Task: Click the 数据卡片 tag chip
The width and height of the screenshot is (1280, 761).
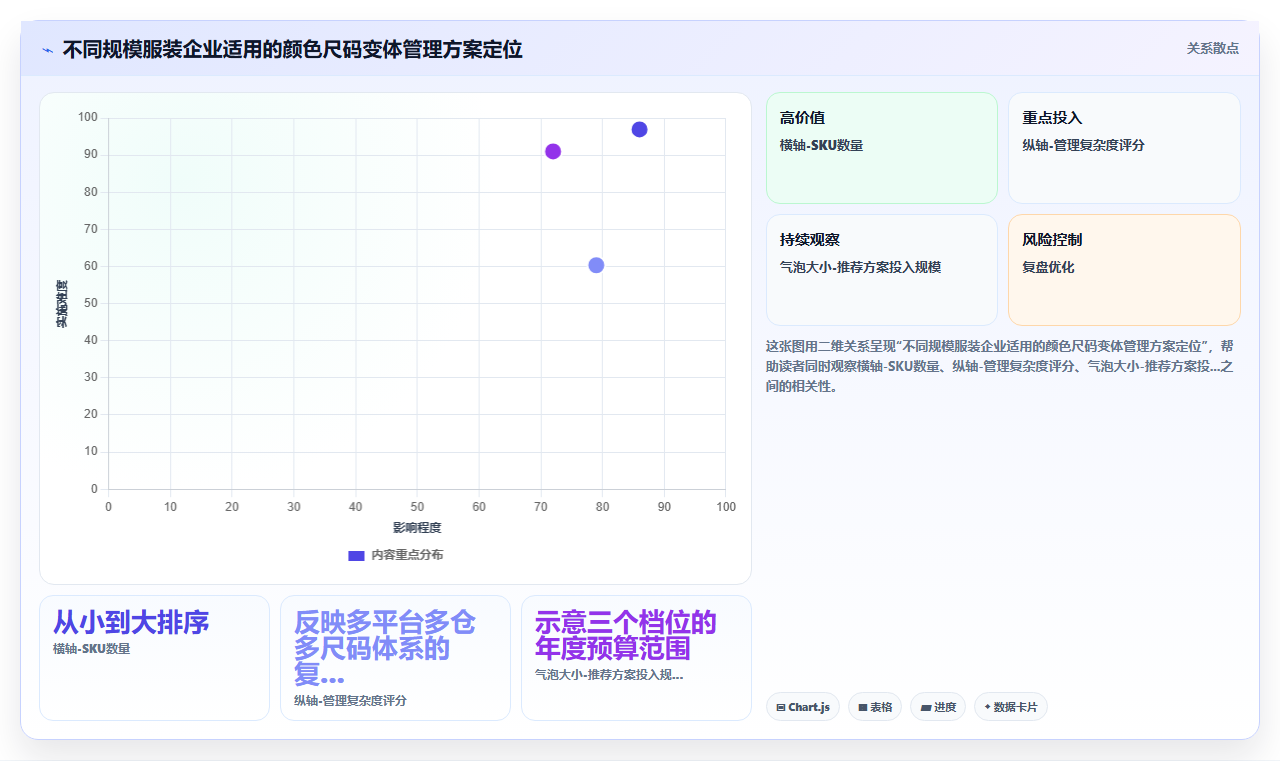Action: pyautogui.click(x=1011, y=707)
